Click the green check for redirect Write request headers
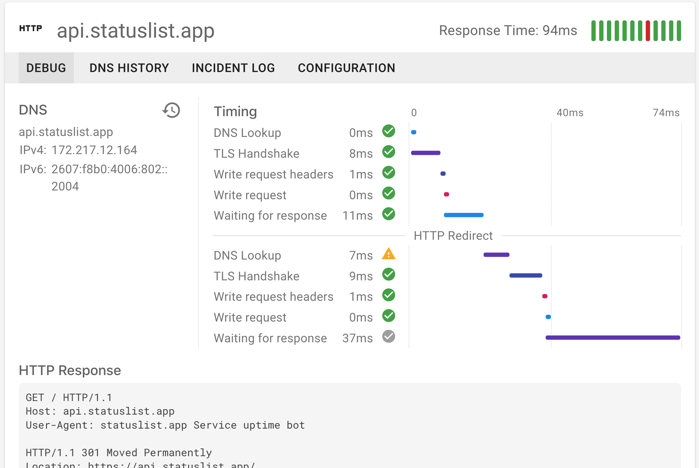This screenshot has width=699, height=468. 389,295
